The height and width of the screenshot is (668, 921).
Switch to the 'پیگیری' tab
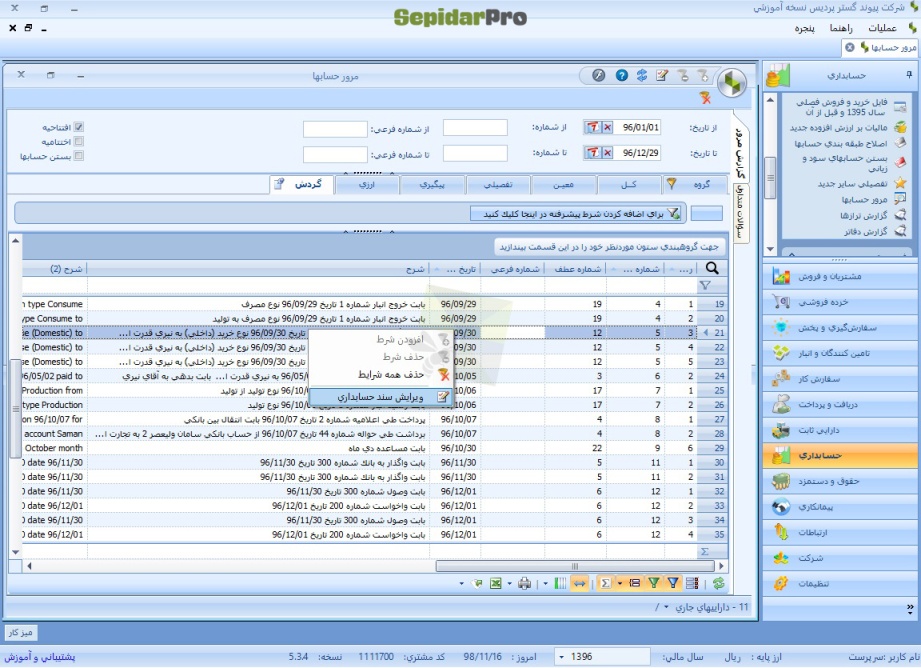coord(432,184)
